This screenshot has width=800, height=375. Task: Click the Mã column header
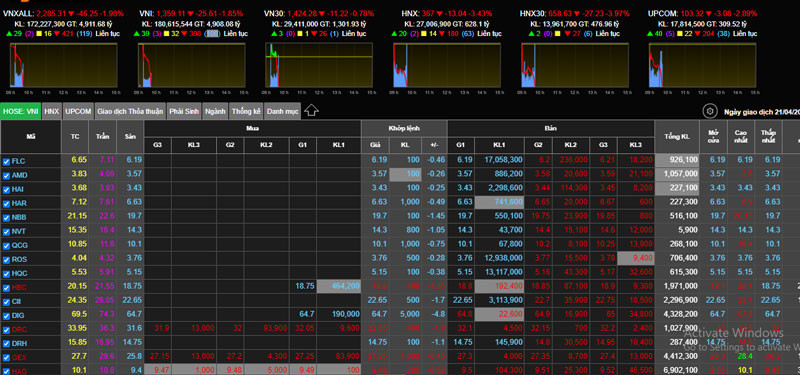tap(31, 137)
